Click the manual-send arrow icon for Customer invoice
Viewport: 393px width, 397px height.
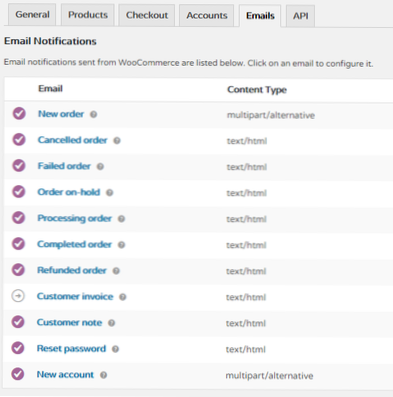(x=18, y=296)
